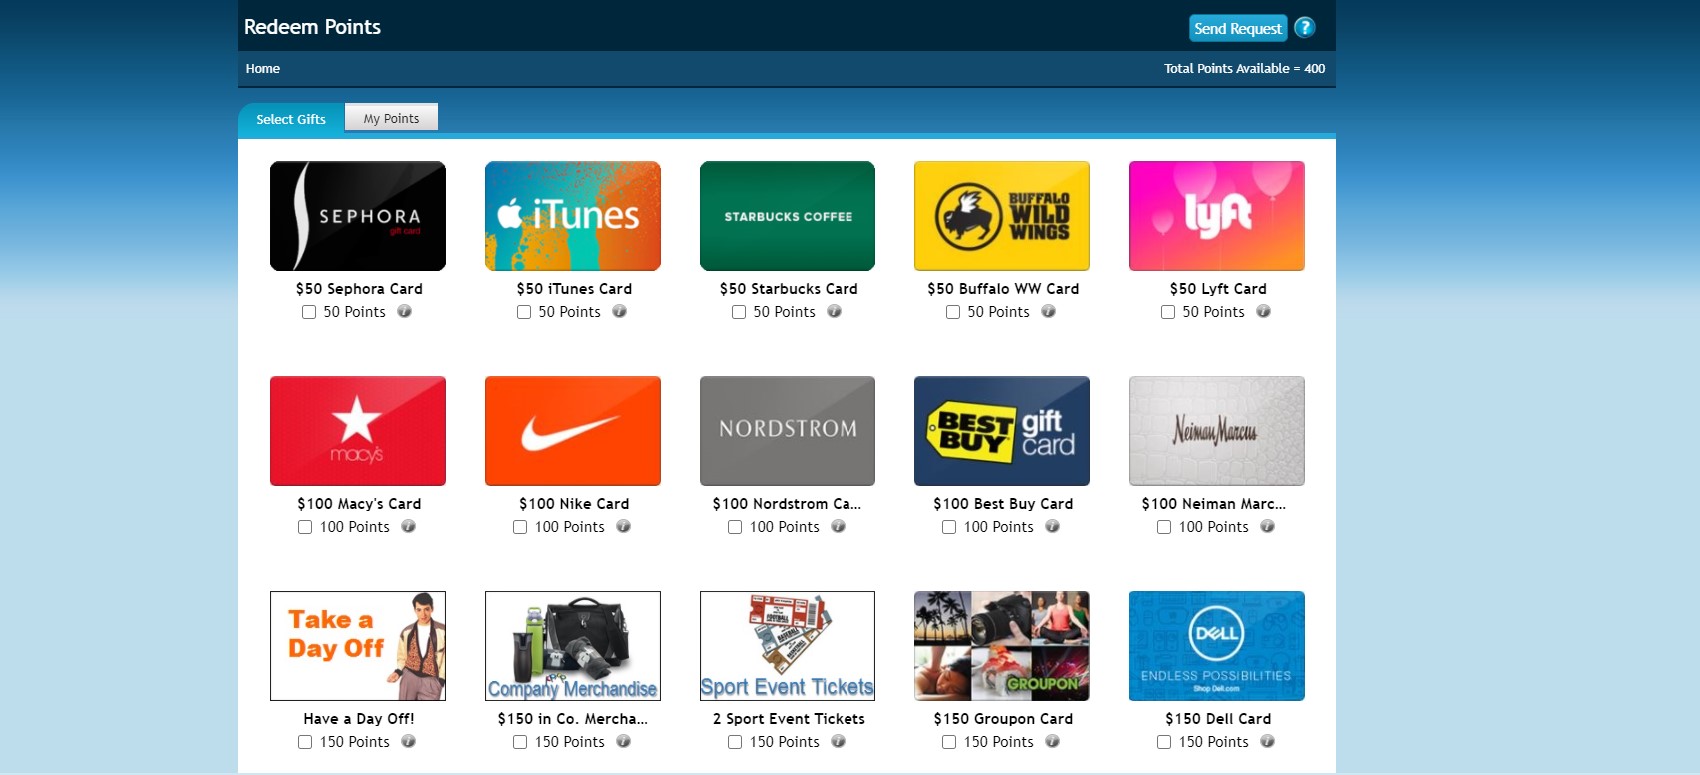Tick the $50 Starbucks Card checkbox
This screenshot has width=1700, height=775.
coord(739,312)
